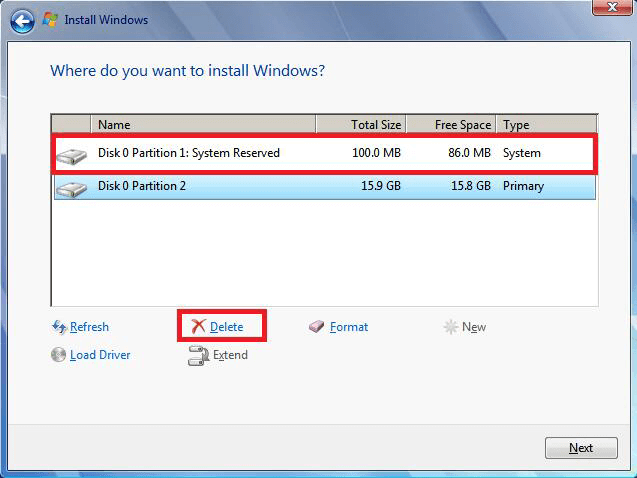637x478 pixels.
Task: Click the red X Delete icon
Action: [x=198, y=326]
